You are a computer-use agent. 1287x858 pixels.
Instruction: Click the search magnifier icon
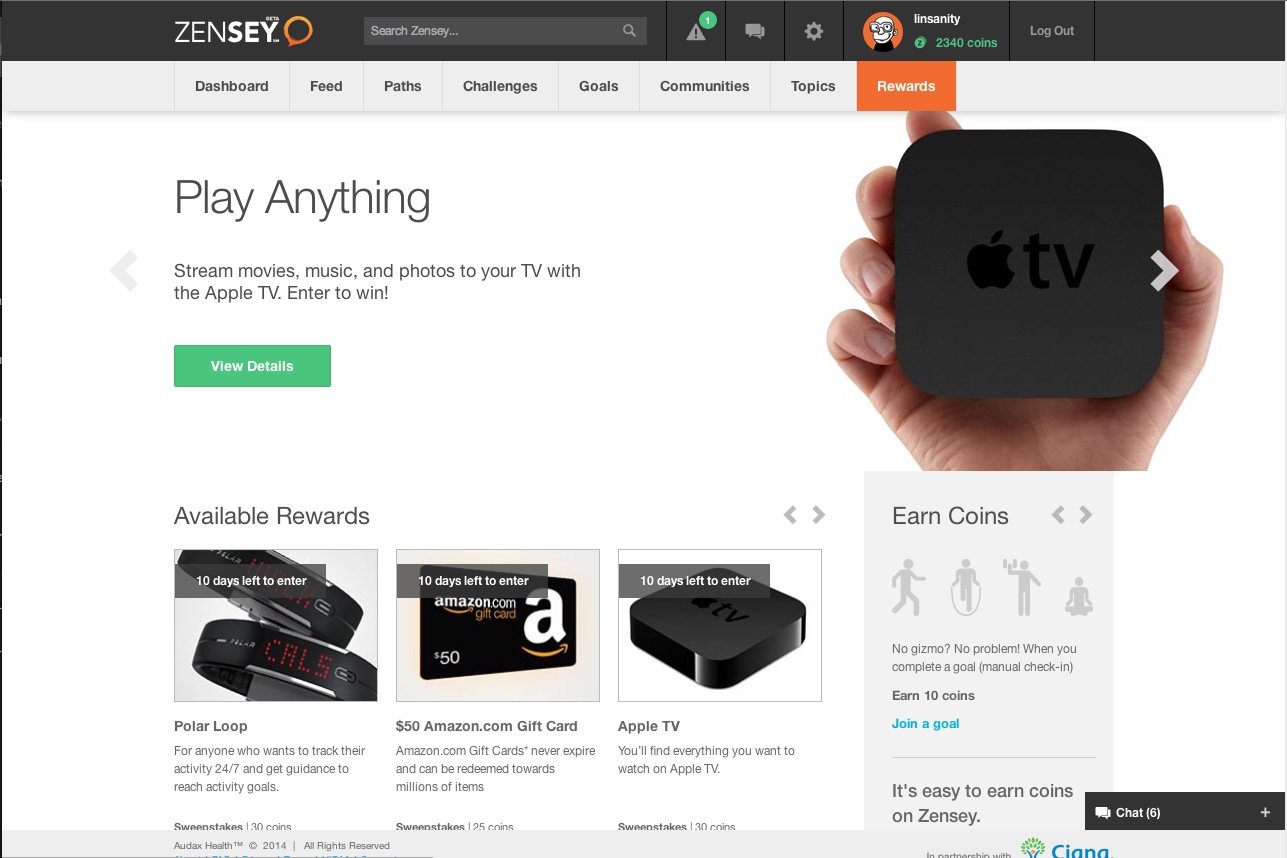tap(629, 31)
